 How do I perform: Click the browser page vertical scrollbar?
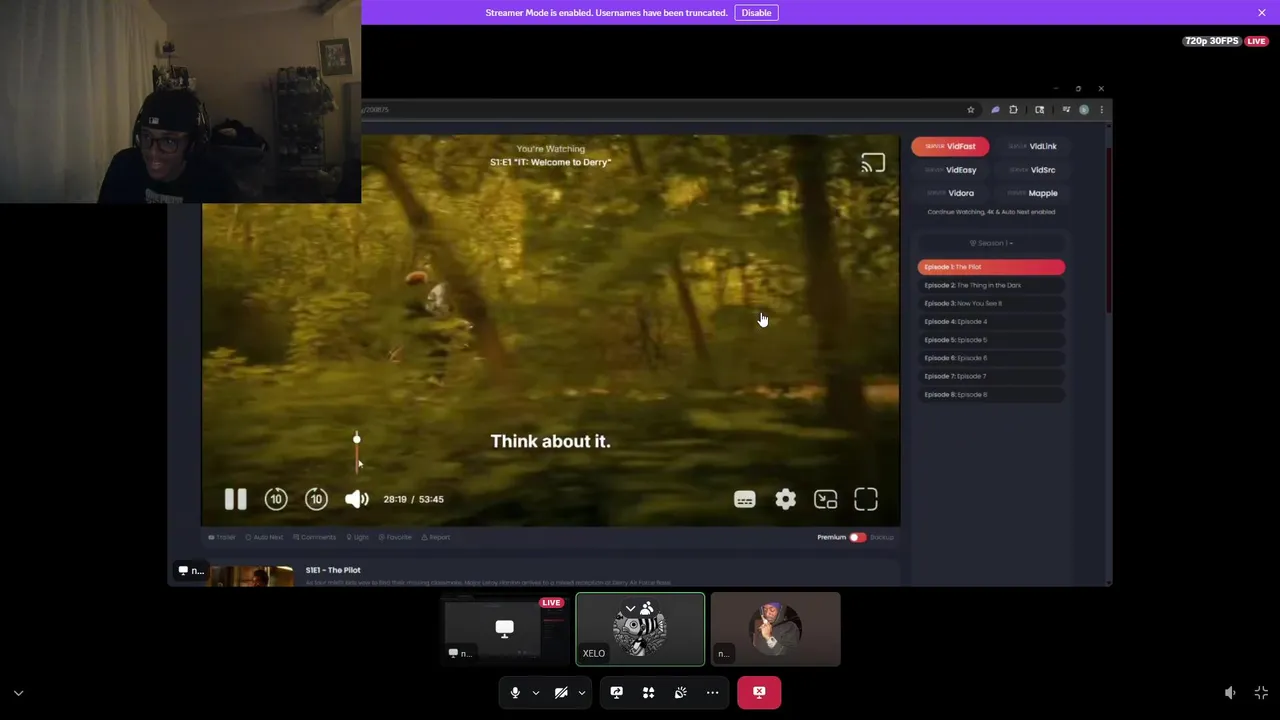[1109, 230]
